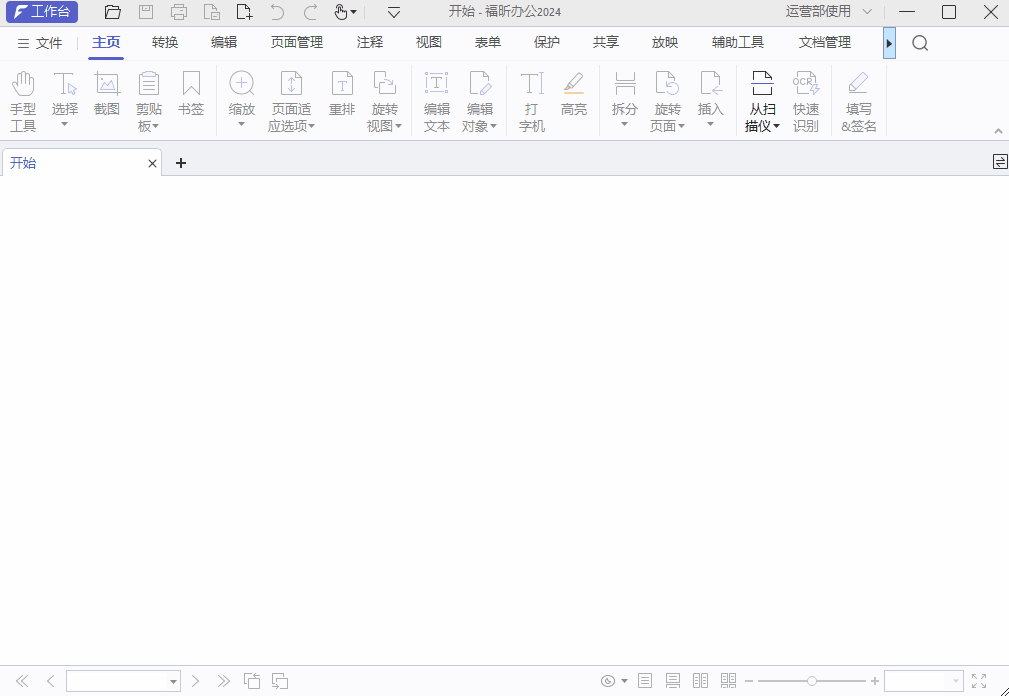The width and height of the screenshot is (1009, 696).
Task: Select the Snapshot tool (截图)
Action: (107, 98)
